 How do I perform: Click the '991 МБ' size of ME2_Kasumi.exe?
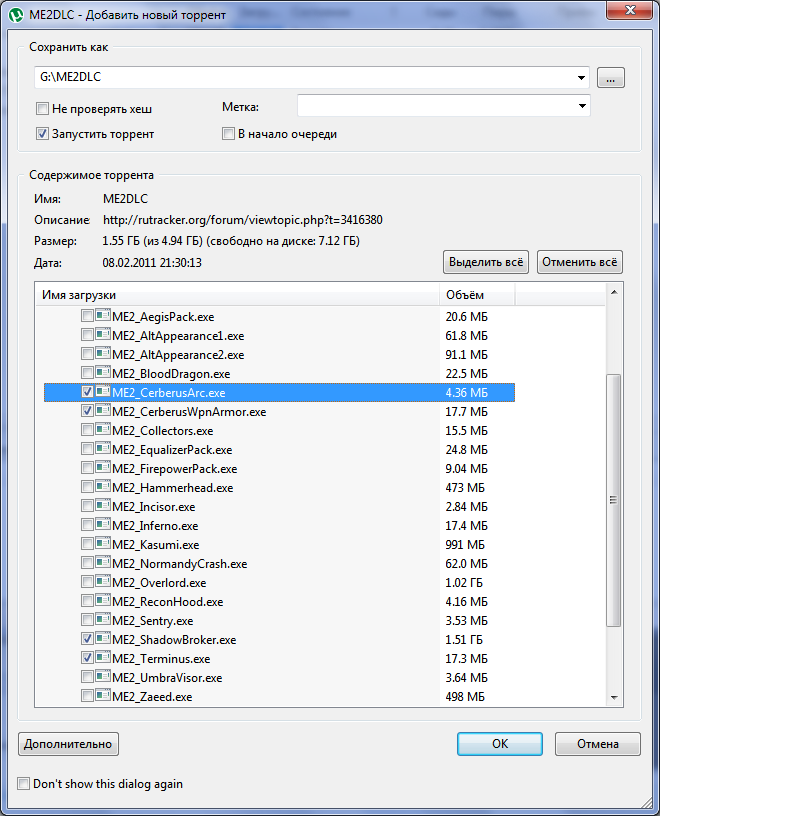pos(465,544)
